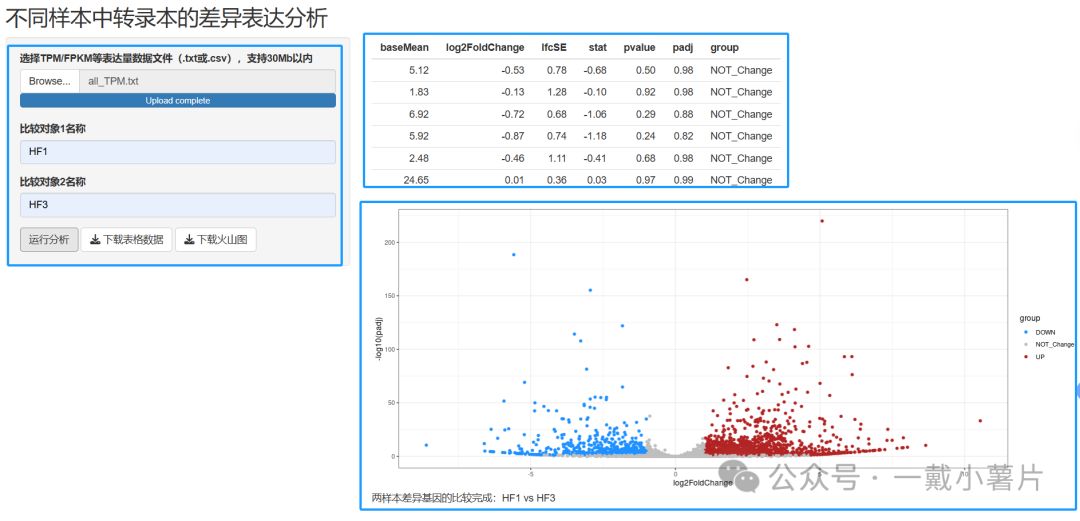Click the HF1 comparison object 1 field

(178, 152)
